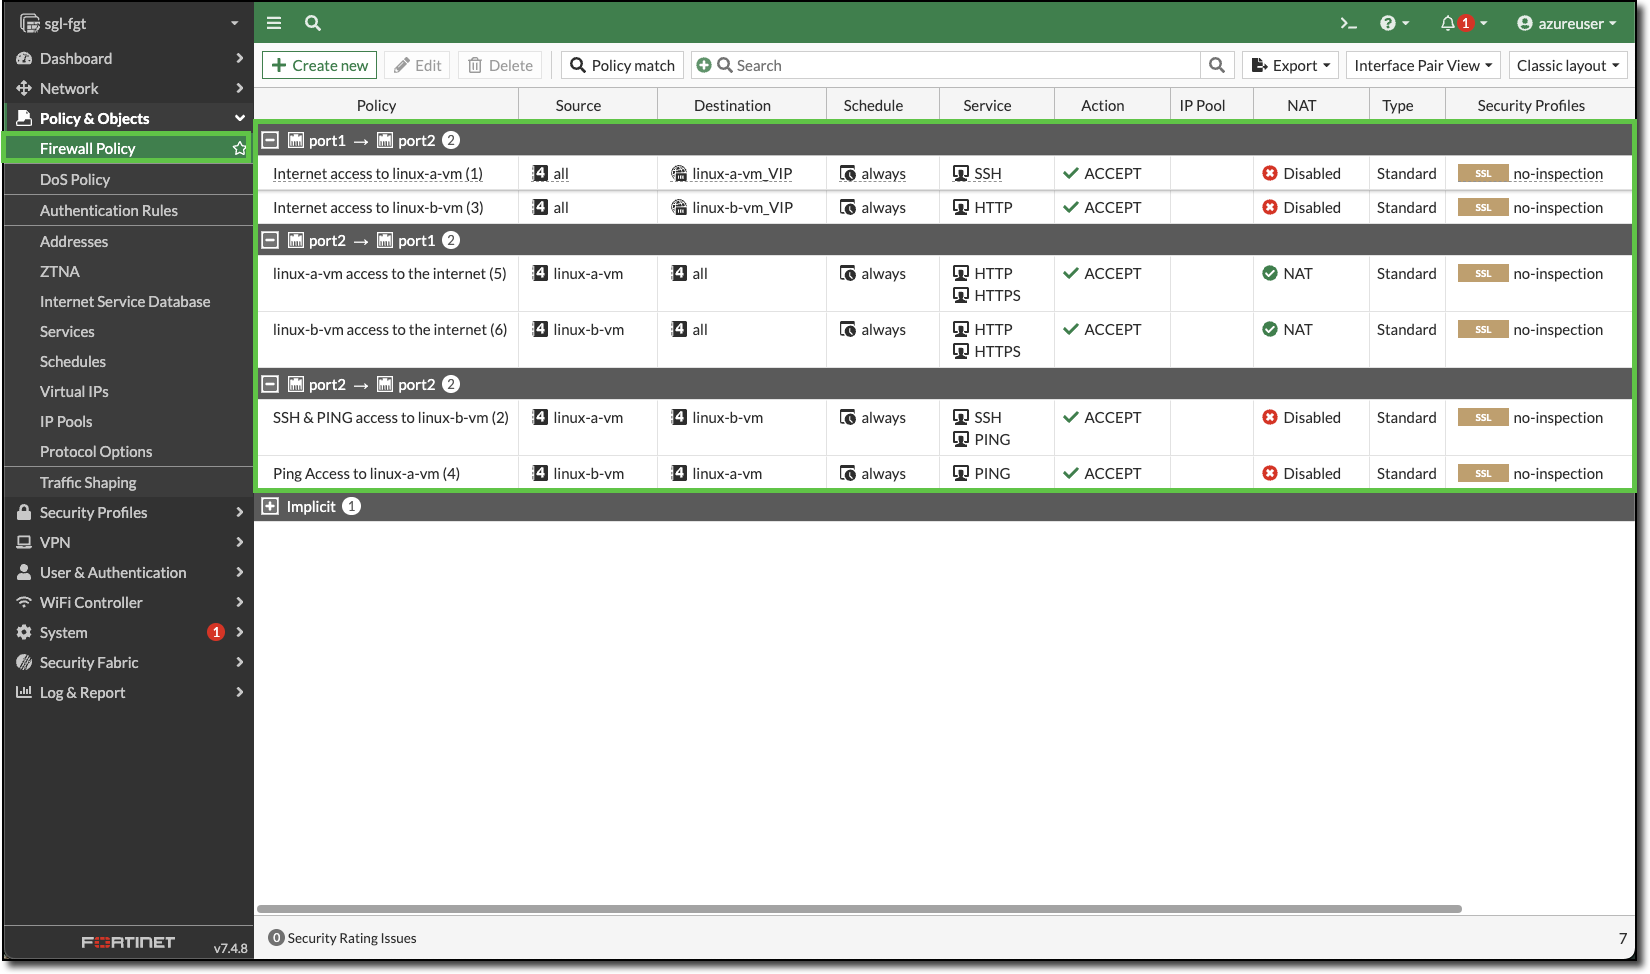Image resolution: width=1650 pixels, height=974 pixels.
Task: Click the star icon next to Firewall Policy
Action: click(238, 147)
